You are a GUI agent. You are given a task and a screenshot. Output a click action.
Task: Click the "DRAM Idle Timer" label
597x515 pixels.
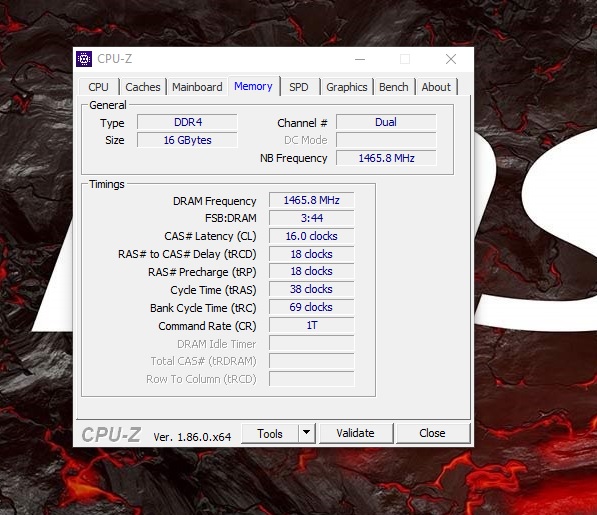(x=217, y=344)
